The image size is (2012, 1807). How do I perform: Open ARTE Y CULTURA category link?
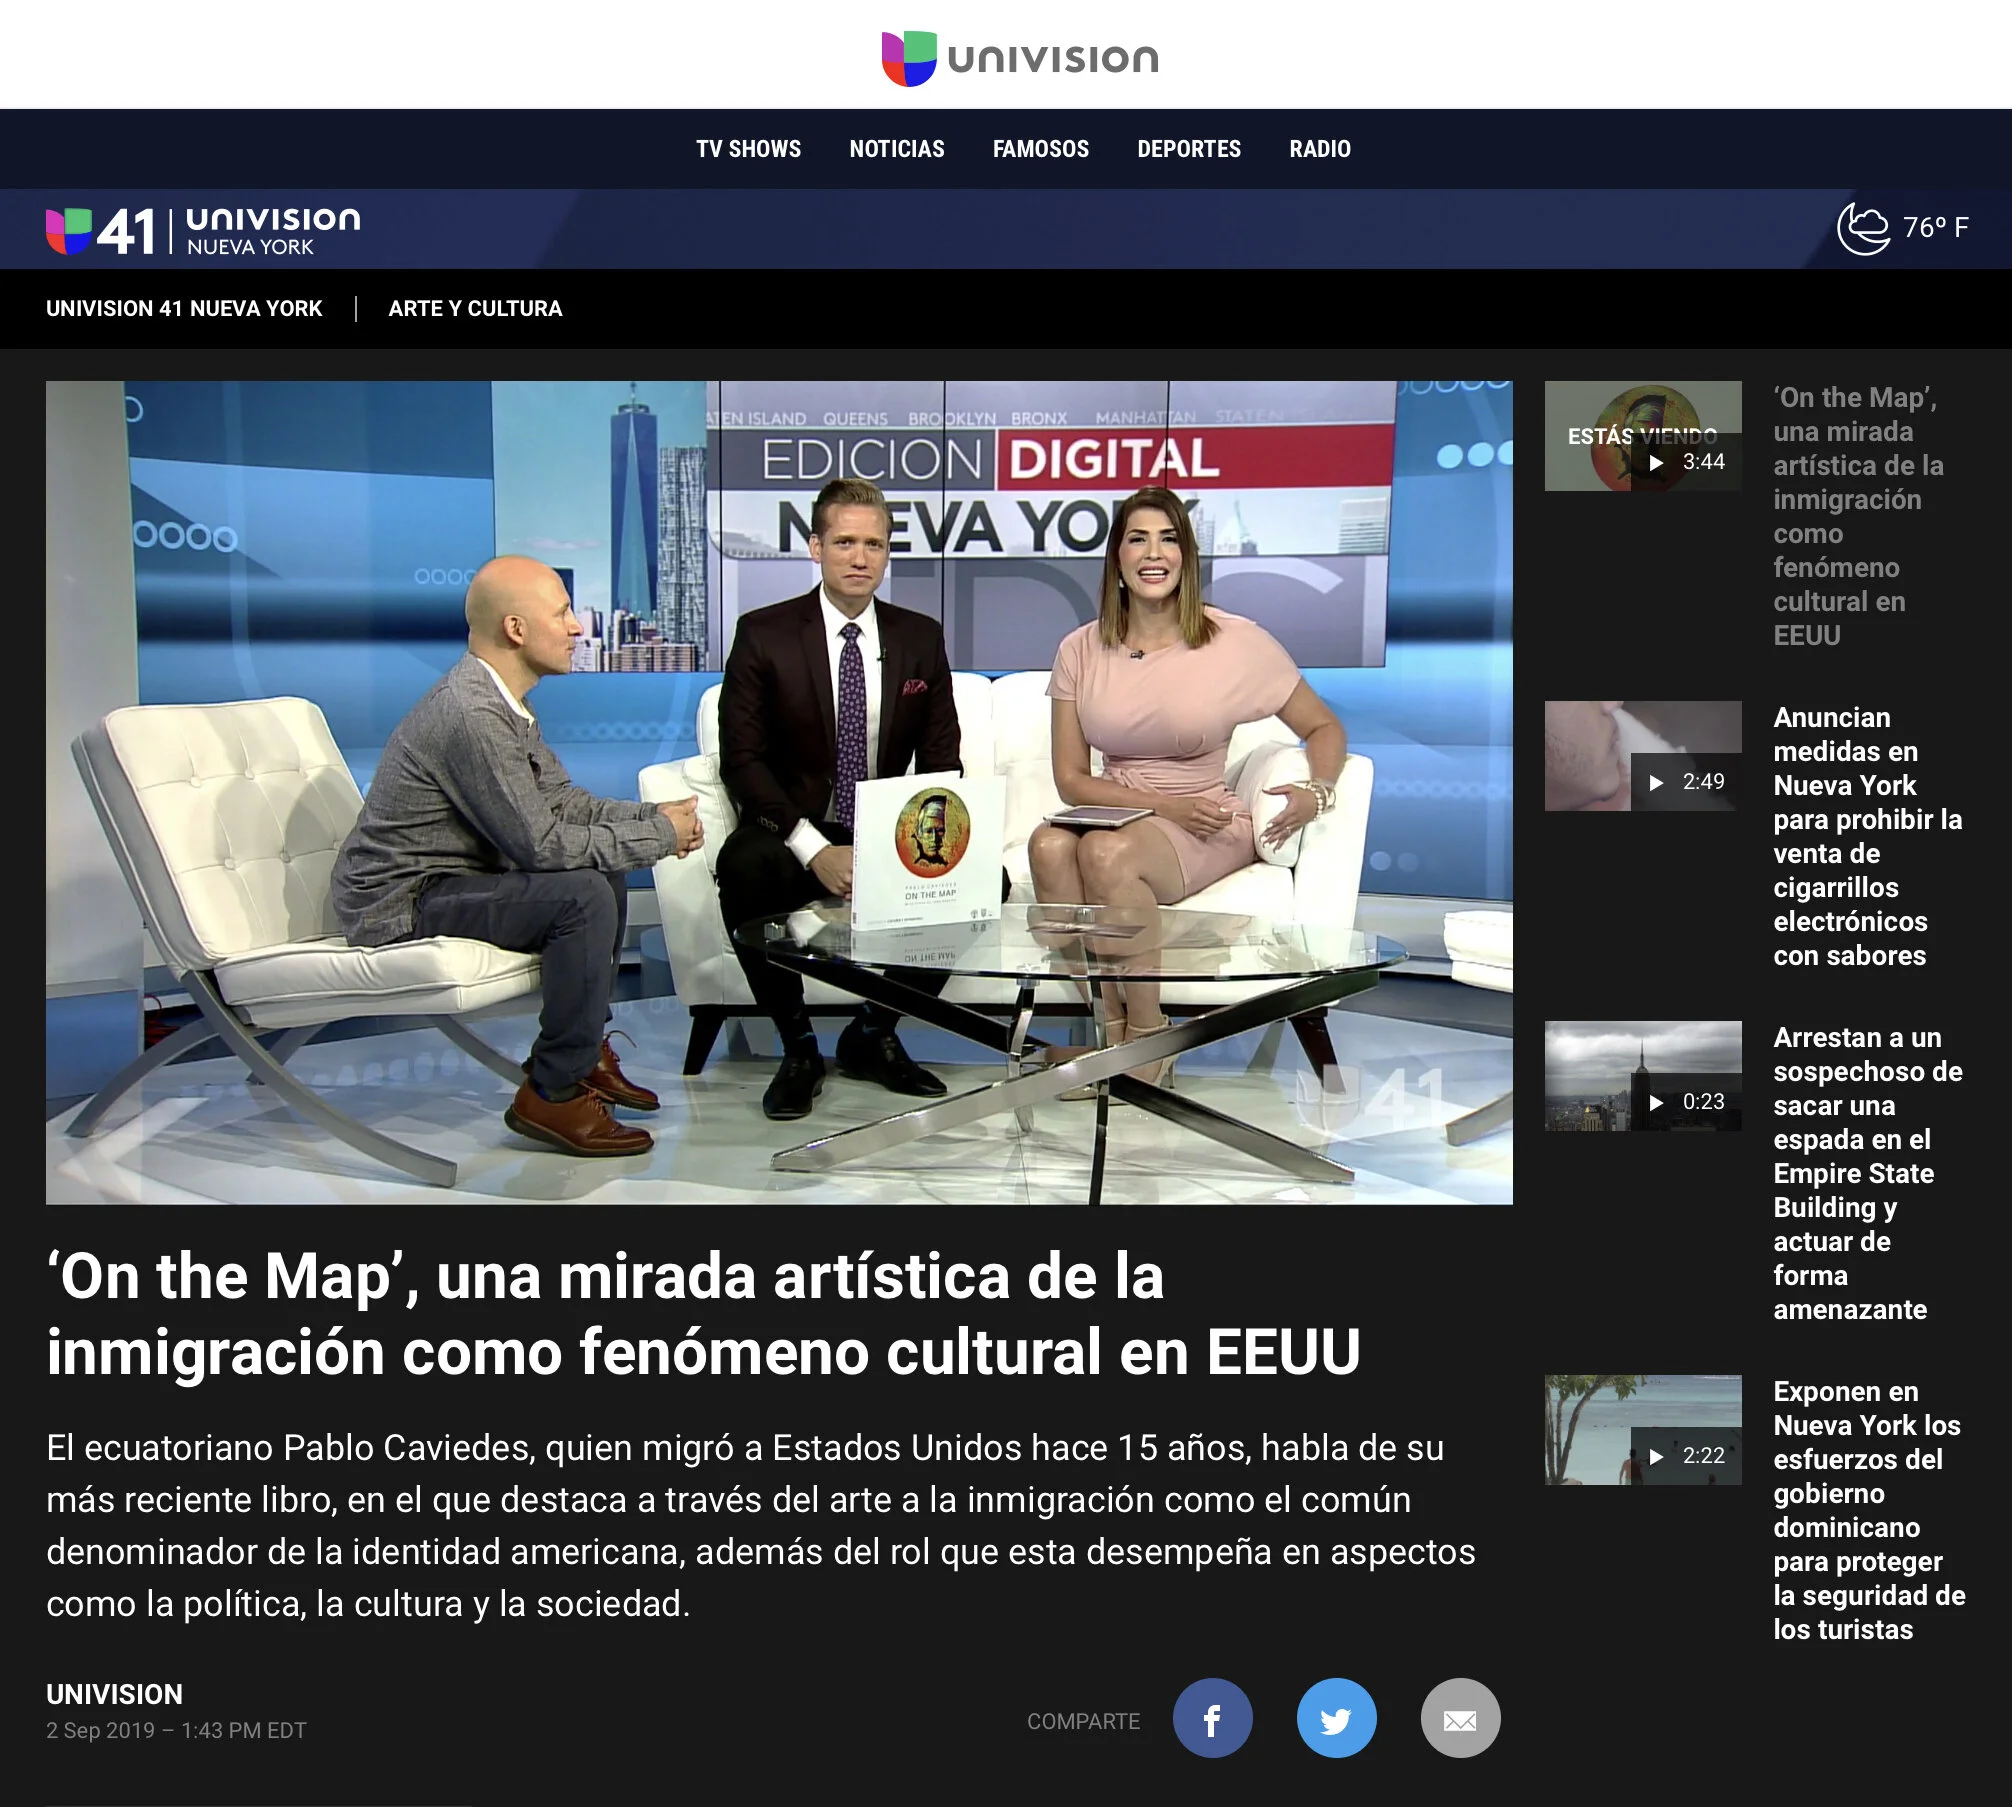pos(475,308)
